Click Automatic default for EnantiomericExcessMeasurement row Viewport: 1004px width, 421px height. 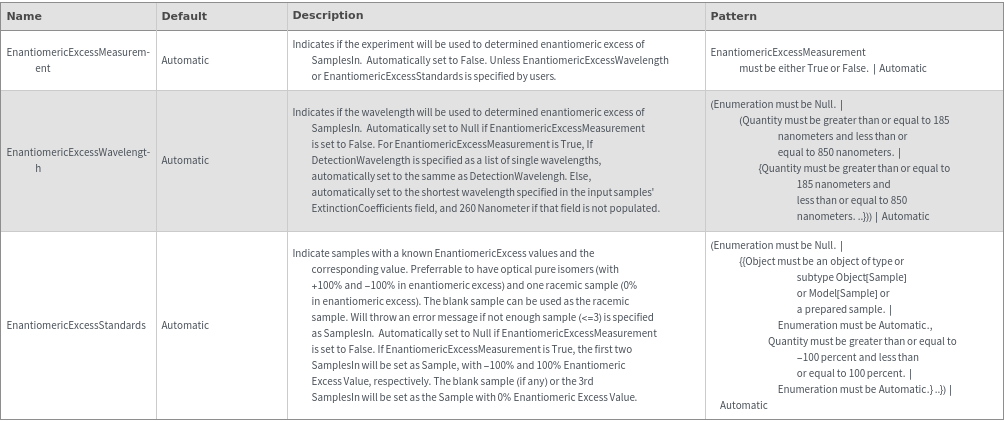(x=185, y=60)
